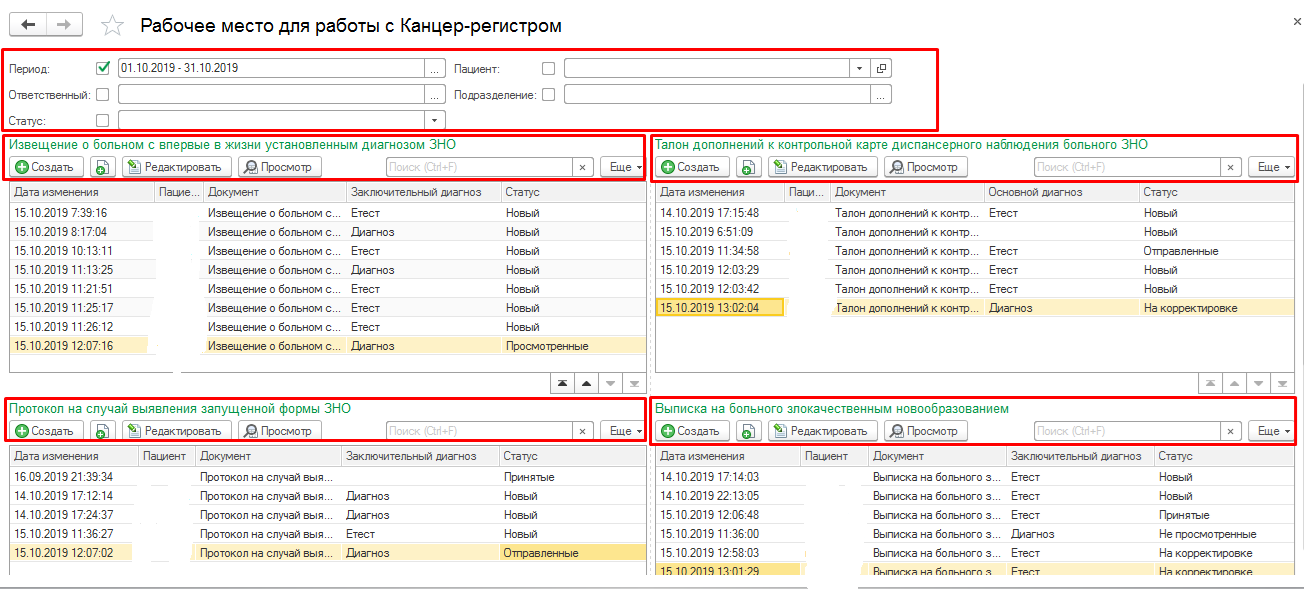Add this page to favorites with the star
This screenshot has width=1304, height=589.
pyautogui.click(x=114, y=26)
